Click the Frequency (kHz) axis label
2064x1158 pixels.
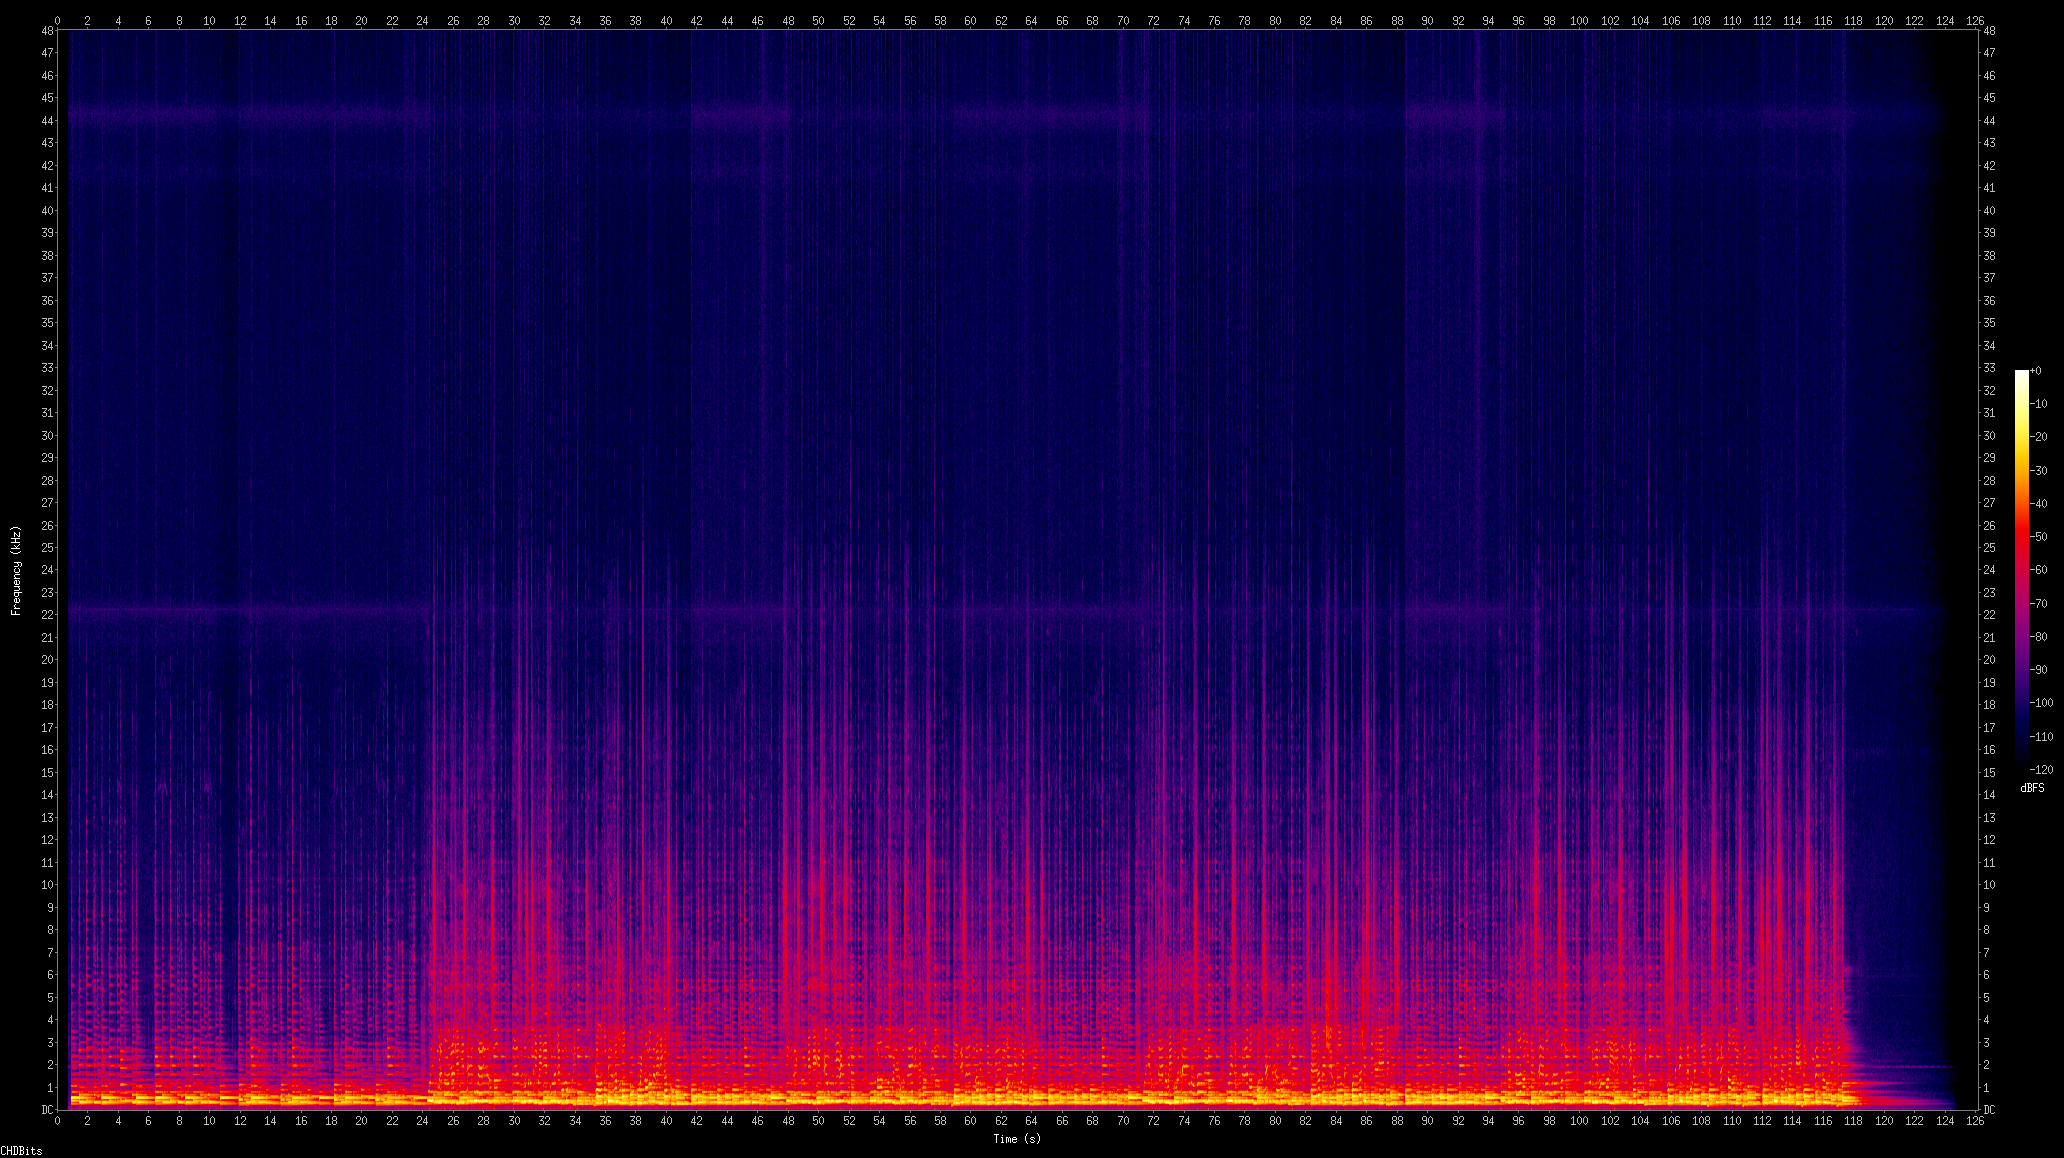click(16, 570)
